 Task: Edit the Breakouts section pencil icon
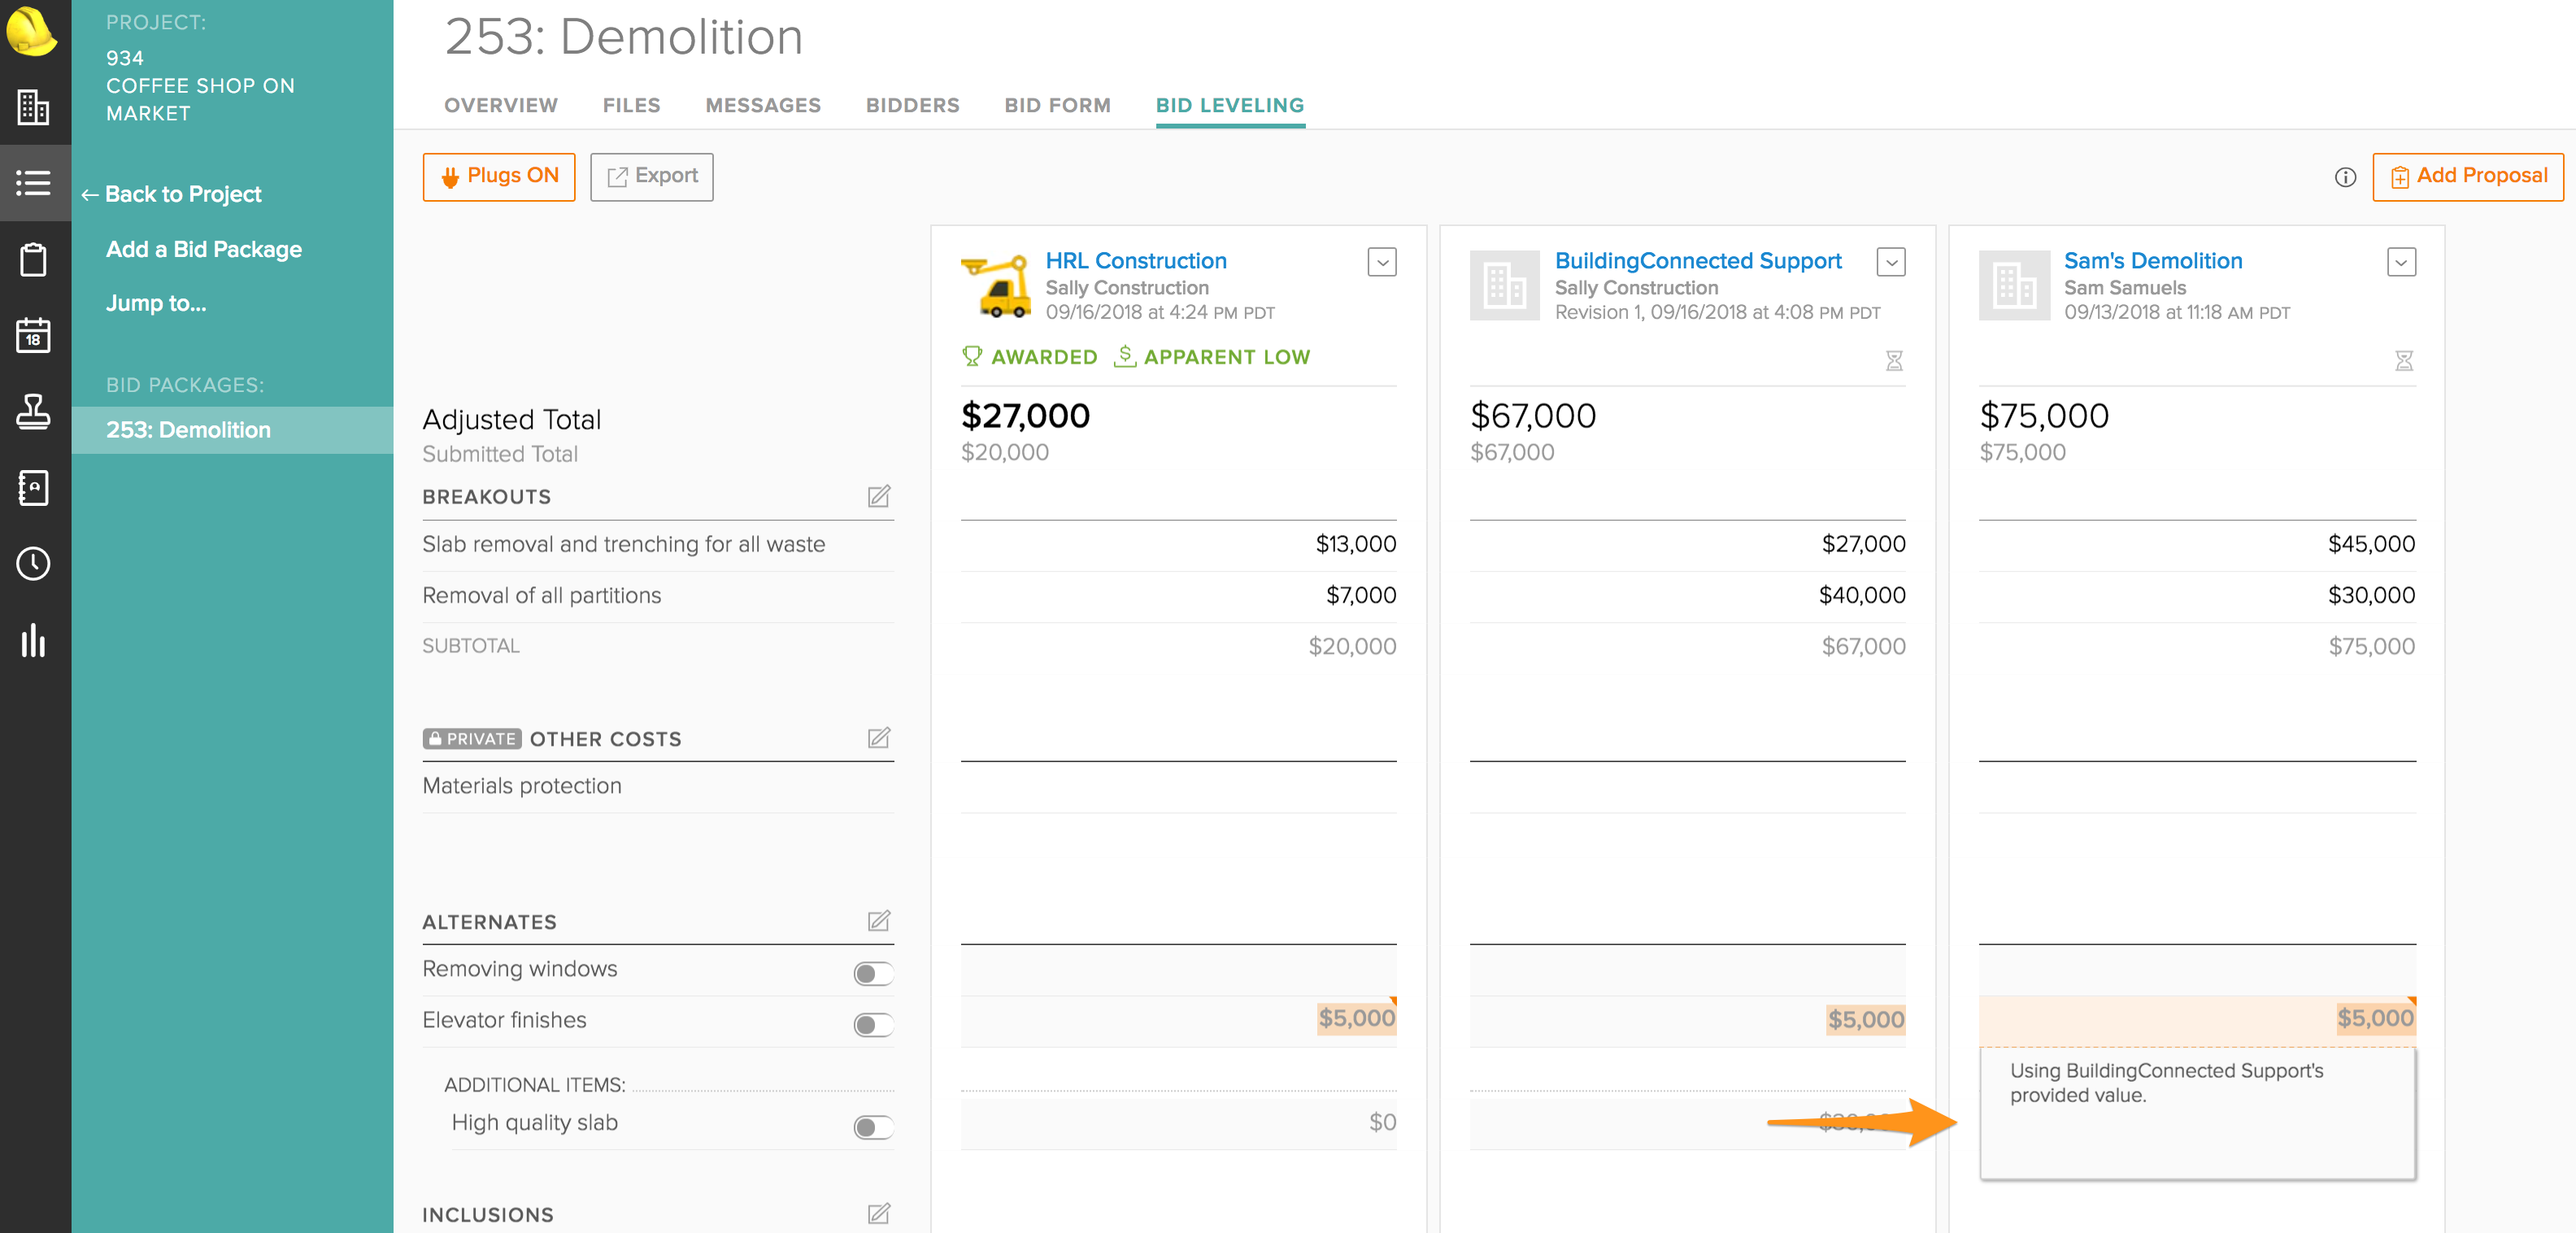[878, 497]
